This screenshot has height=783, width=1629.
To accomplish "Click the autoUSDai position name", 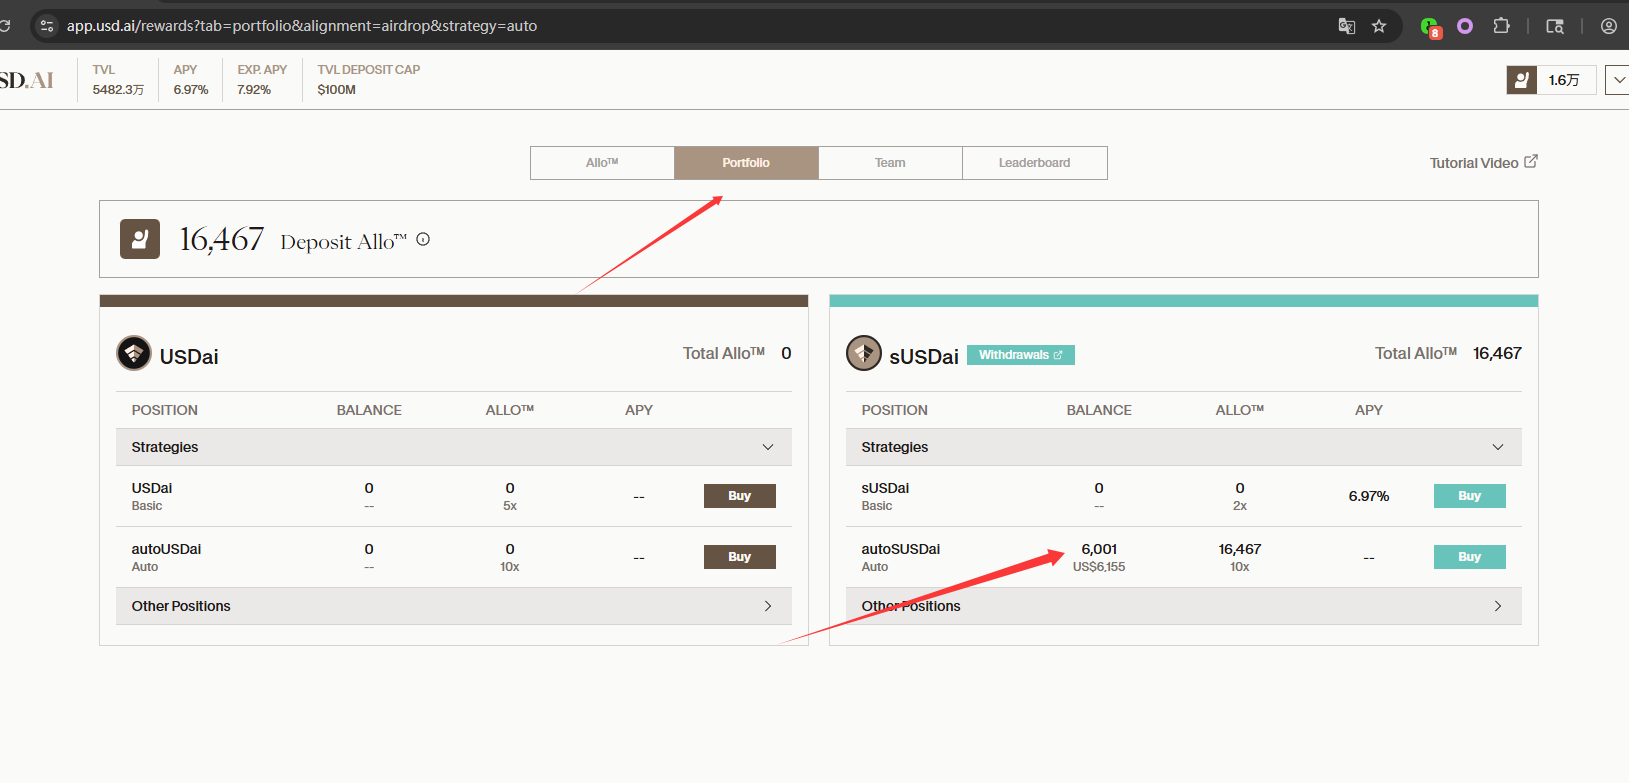I will point(166,549).
